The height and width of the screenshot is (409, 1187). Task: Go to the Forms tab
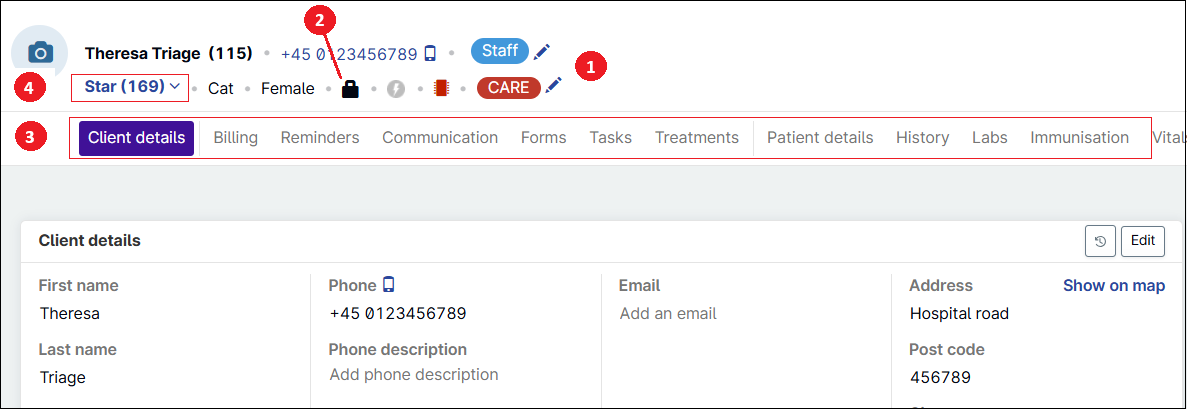(544, 138)
